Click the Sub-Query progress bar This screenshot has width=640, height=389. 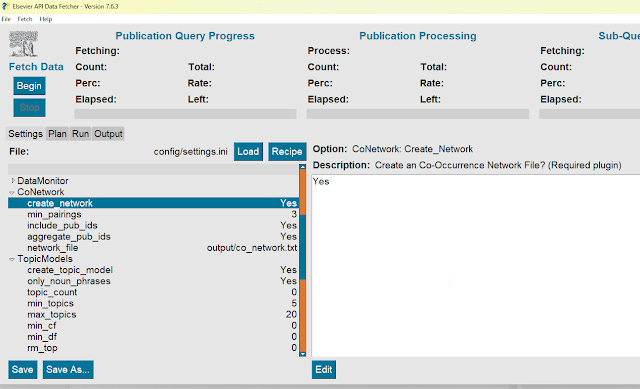[x=589, y=114]
